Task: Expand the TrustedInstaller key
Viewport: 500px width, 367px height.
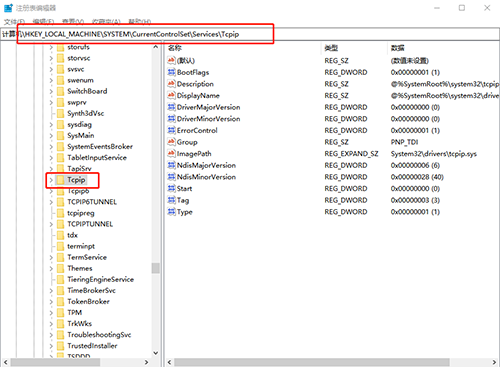Action: tap(51, 346)
